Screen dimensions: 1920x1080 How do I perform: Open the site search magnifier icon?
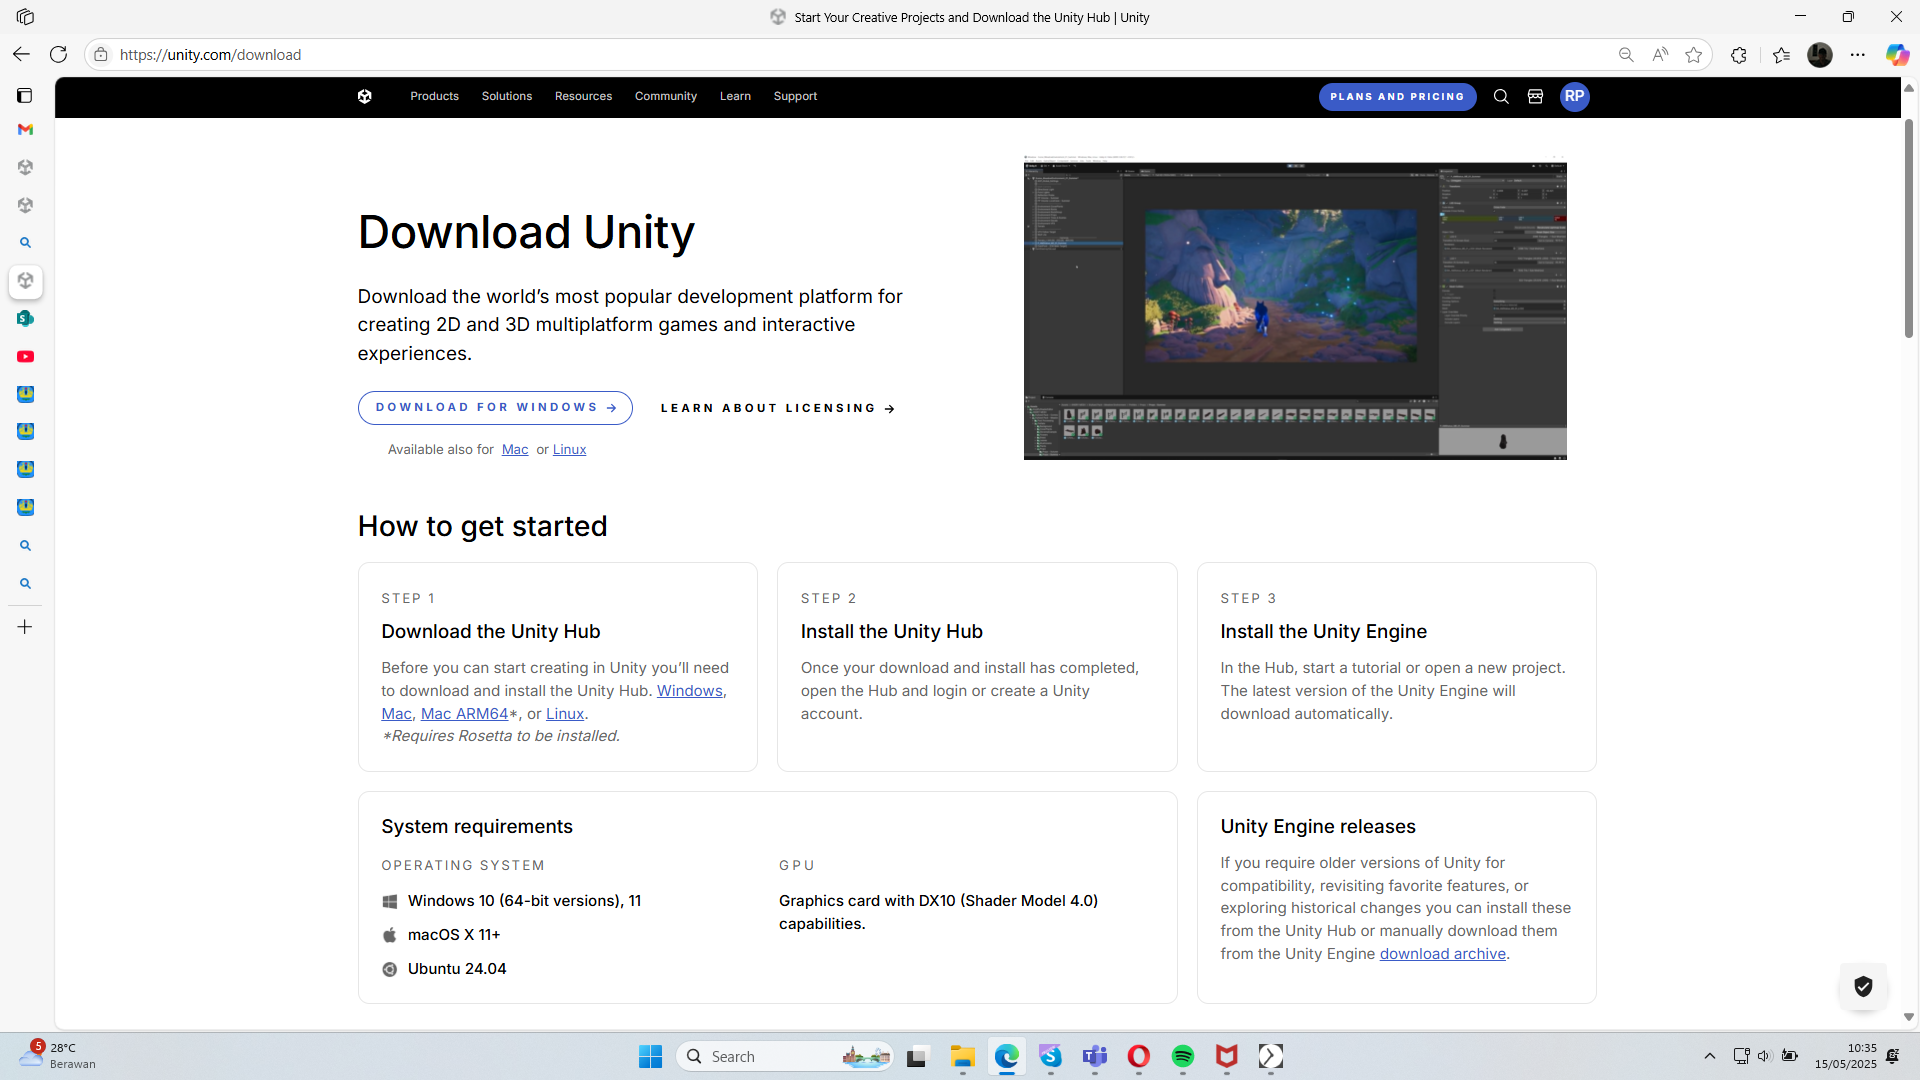tap(1501, 96)
